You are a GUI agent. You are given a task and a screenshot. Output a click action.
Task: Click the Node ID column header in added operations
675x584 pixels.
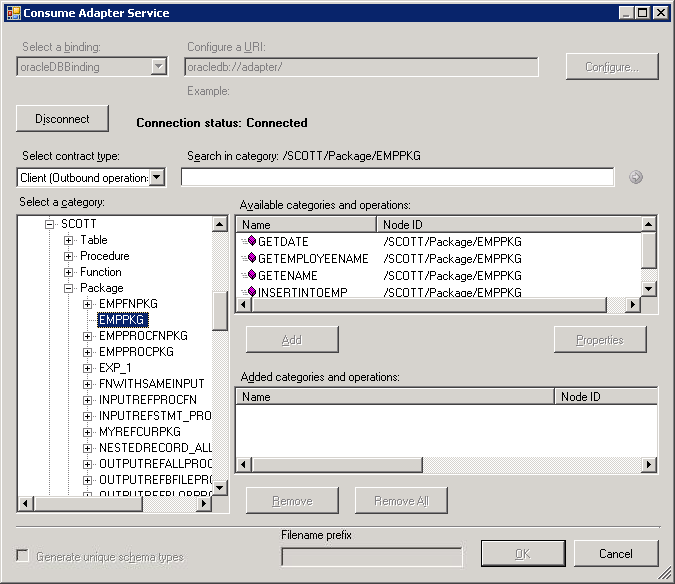(x=606, y=396)
